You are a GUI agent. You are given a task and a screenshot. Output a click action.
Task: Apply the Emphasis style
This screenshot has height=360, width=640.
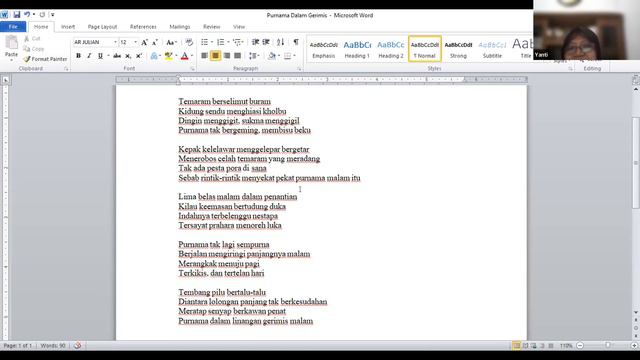click(323, 49)
